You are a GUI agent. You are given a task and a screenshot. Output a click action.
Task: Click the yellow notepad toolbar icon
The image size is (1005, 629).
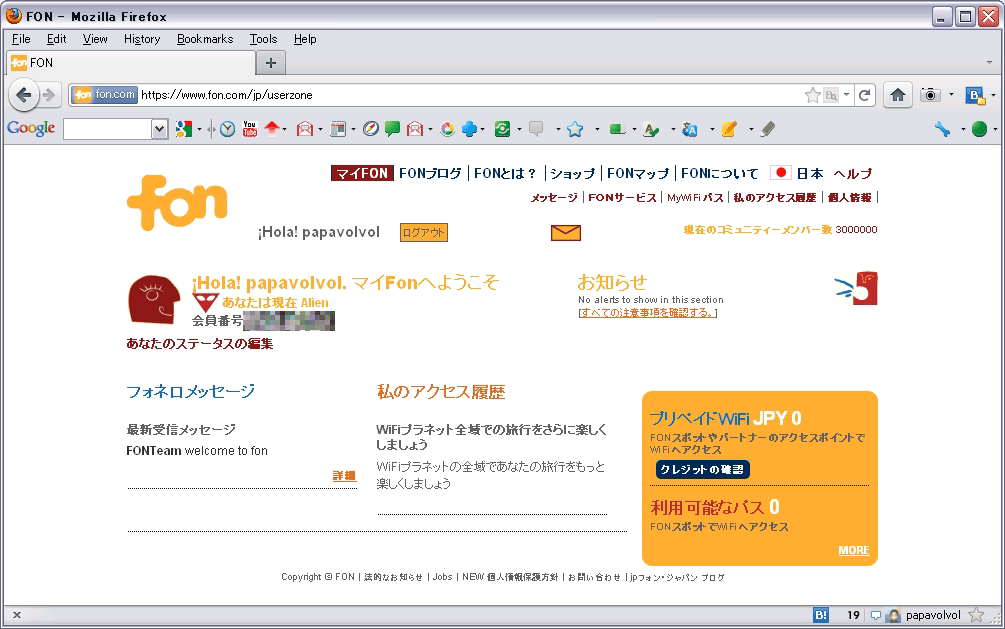tap(729, 129)
